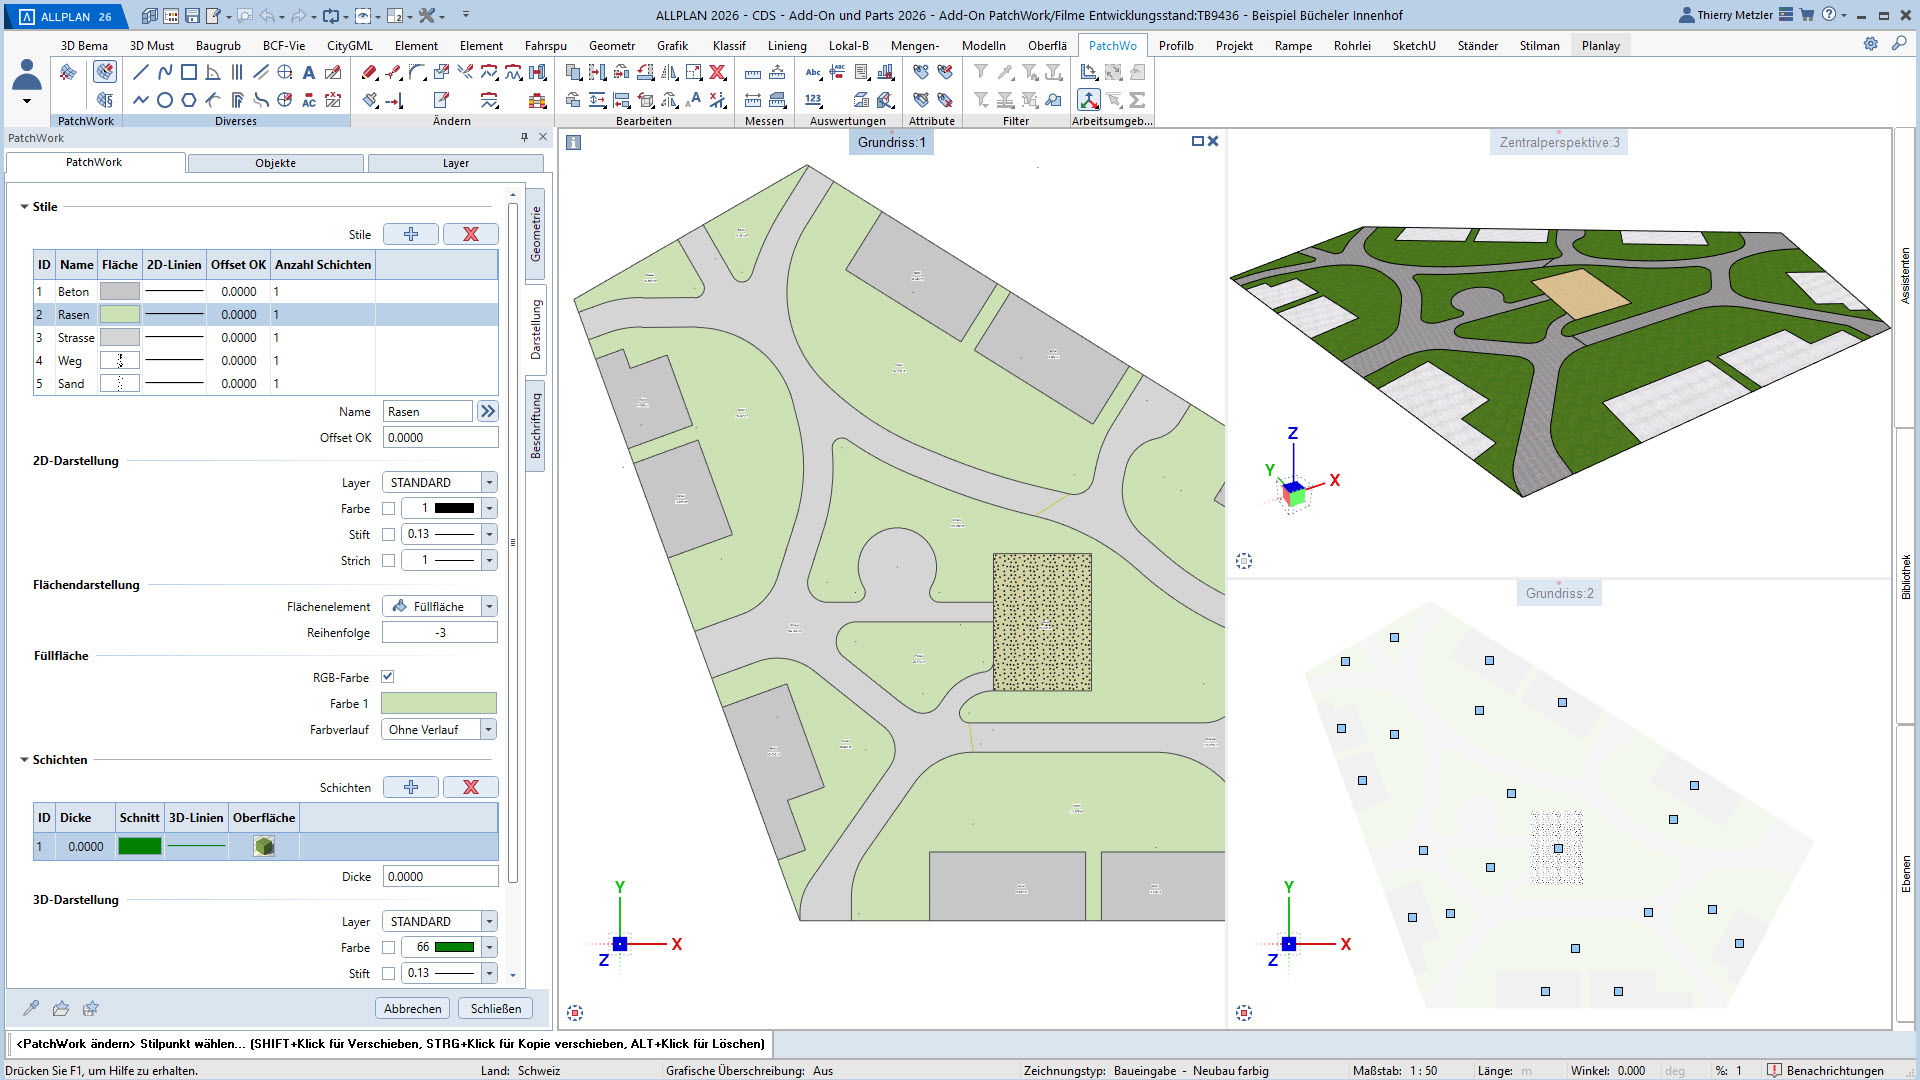The height and width of the screenshot is (1080, 1920).
Task: Collapse the Stile section
Action: pyautogui.click(x=24, y=207)
